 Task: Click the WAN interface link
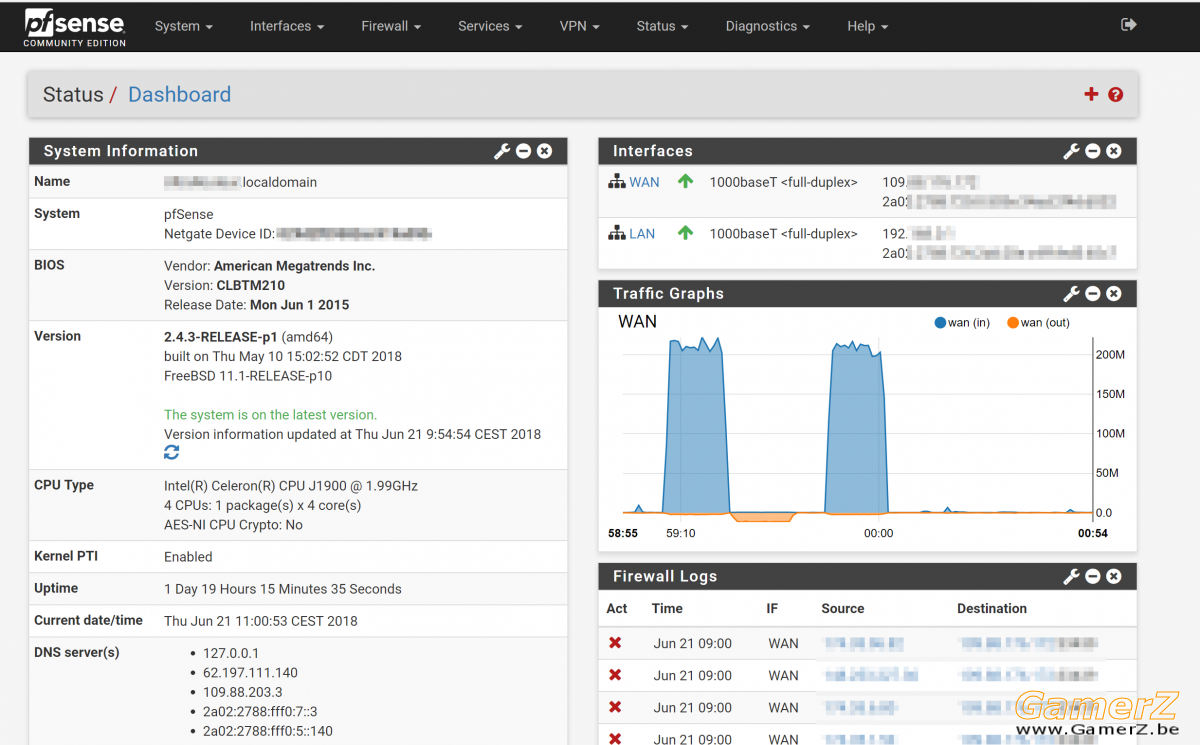pyautogui.click(x=644, y=182)
